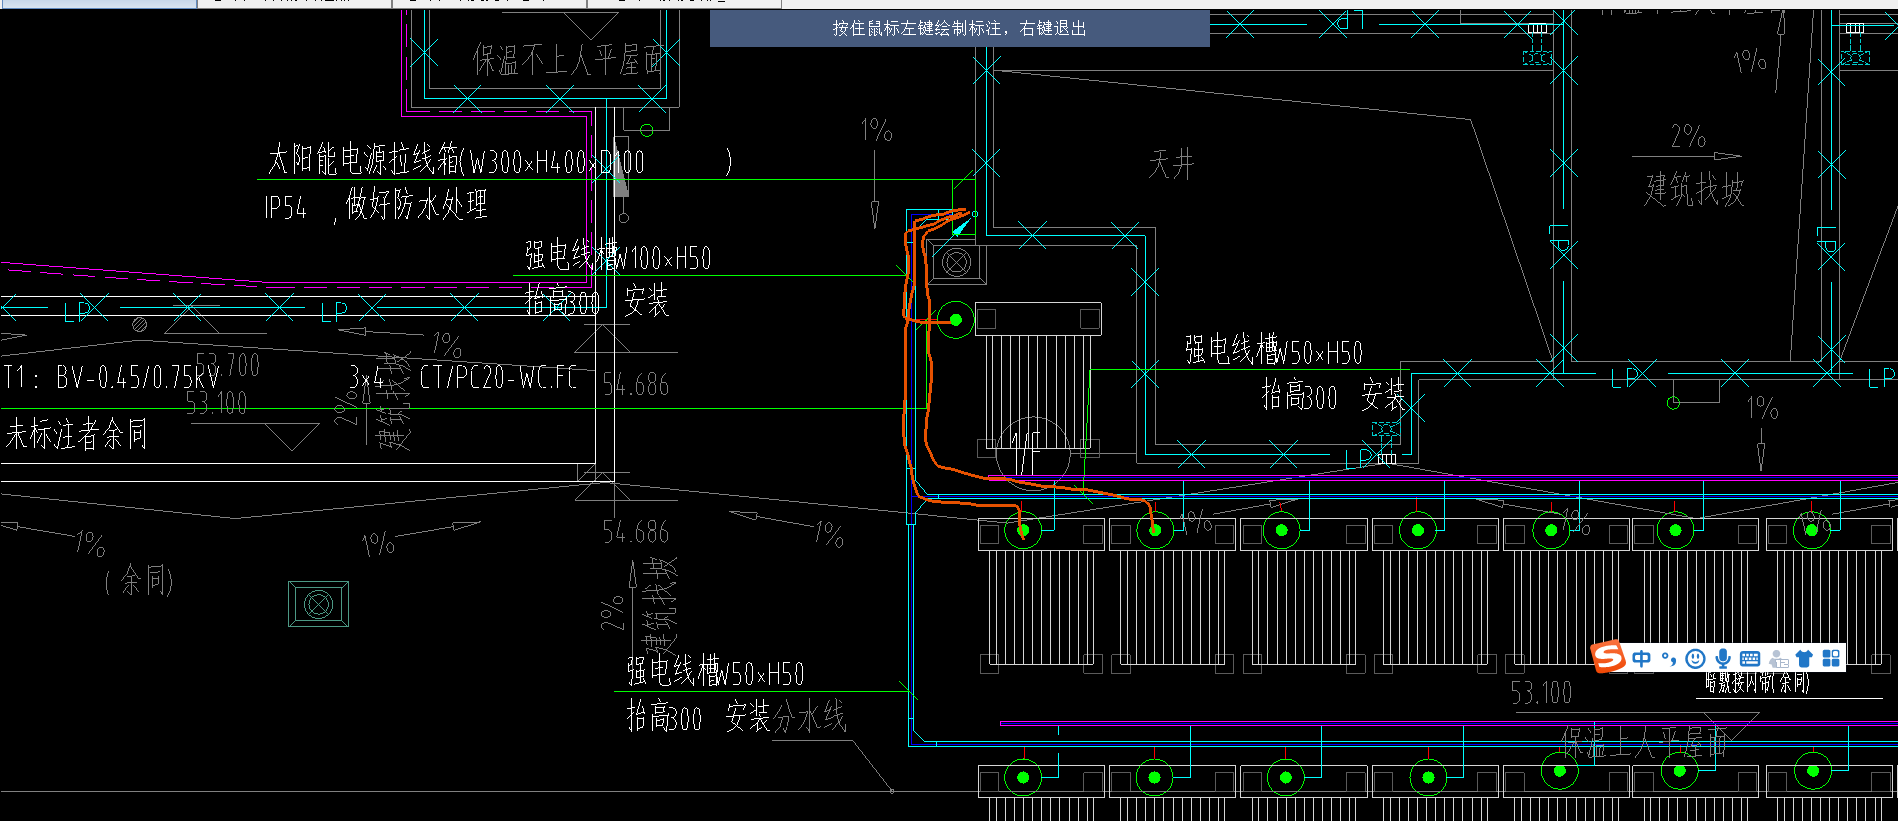Select the 天井 room label
The height and width of the screenshot is (821, 1898).
click(1171, 163)
